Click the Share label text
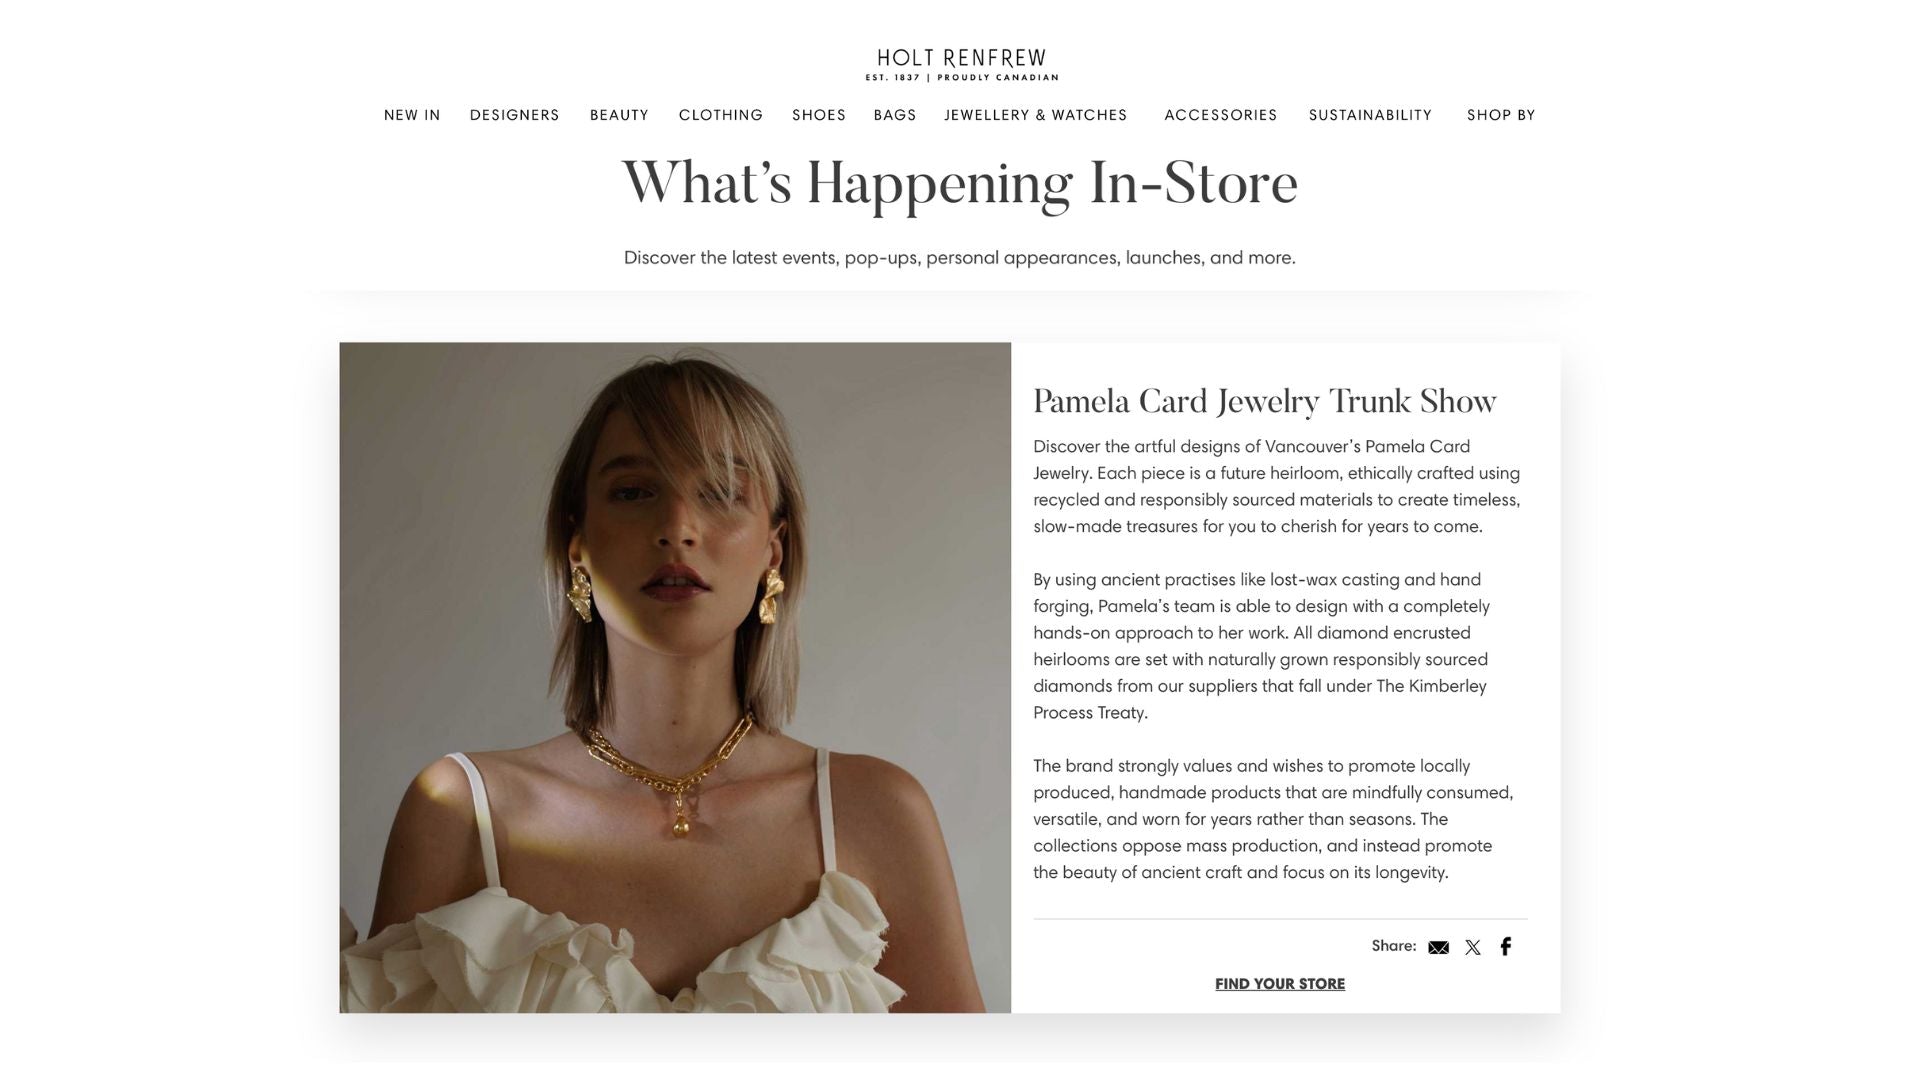Screen dimensions: 1920x1080 click(1394, 946)
